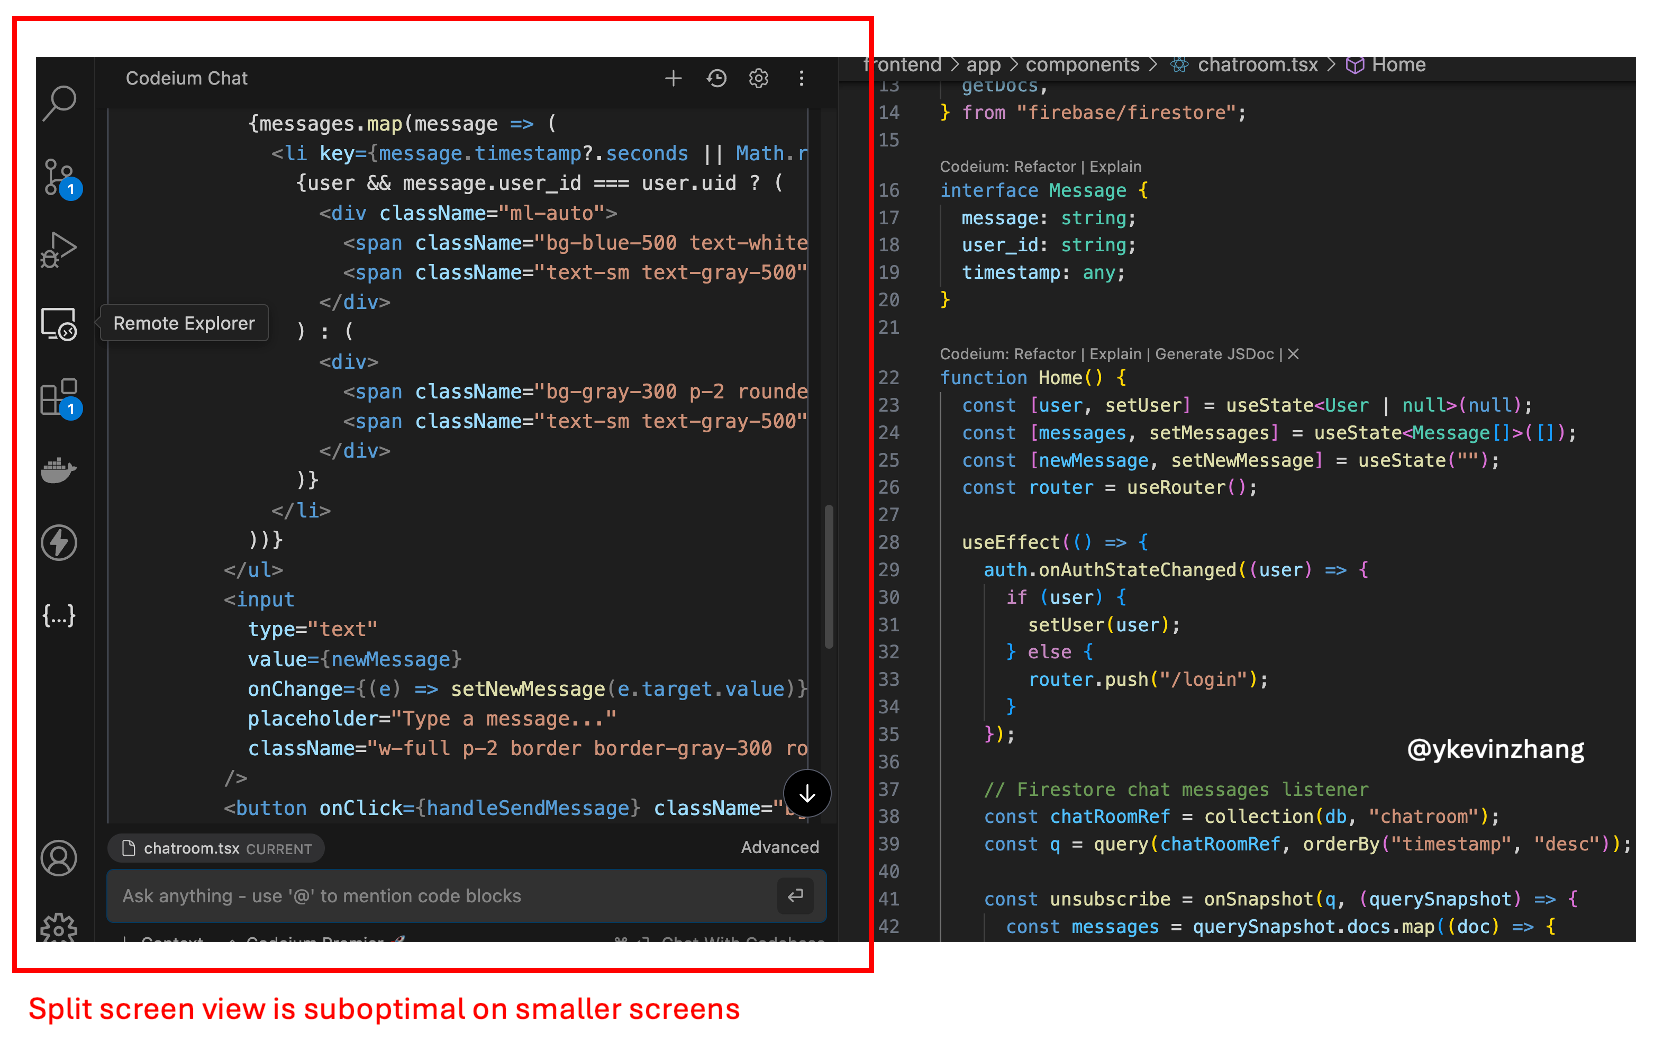Open Codeium Chat settings gear

[x=759, y=78]
